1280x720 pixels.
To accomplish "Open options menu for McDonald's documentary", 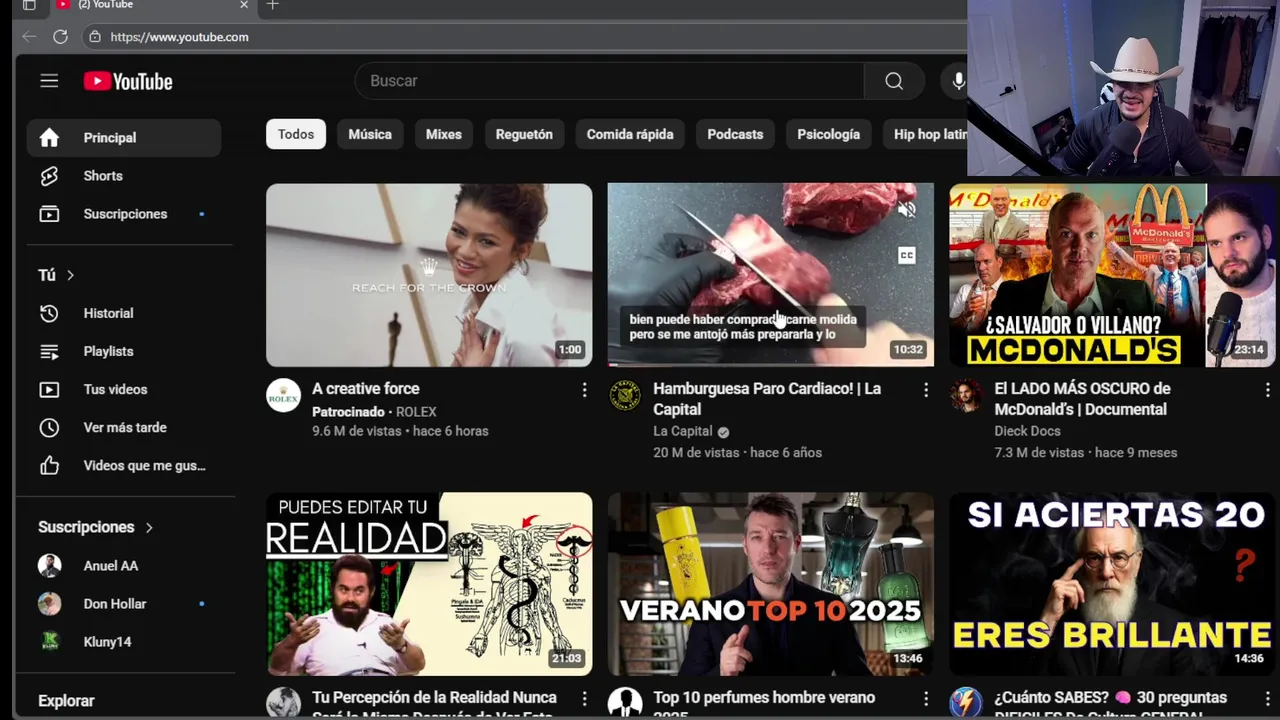I will pyautogui.click(x=1267, y=390).
